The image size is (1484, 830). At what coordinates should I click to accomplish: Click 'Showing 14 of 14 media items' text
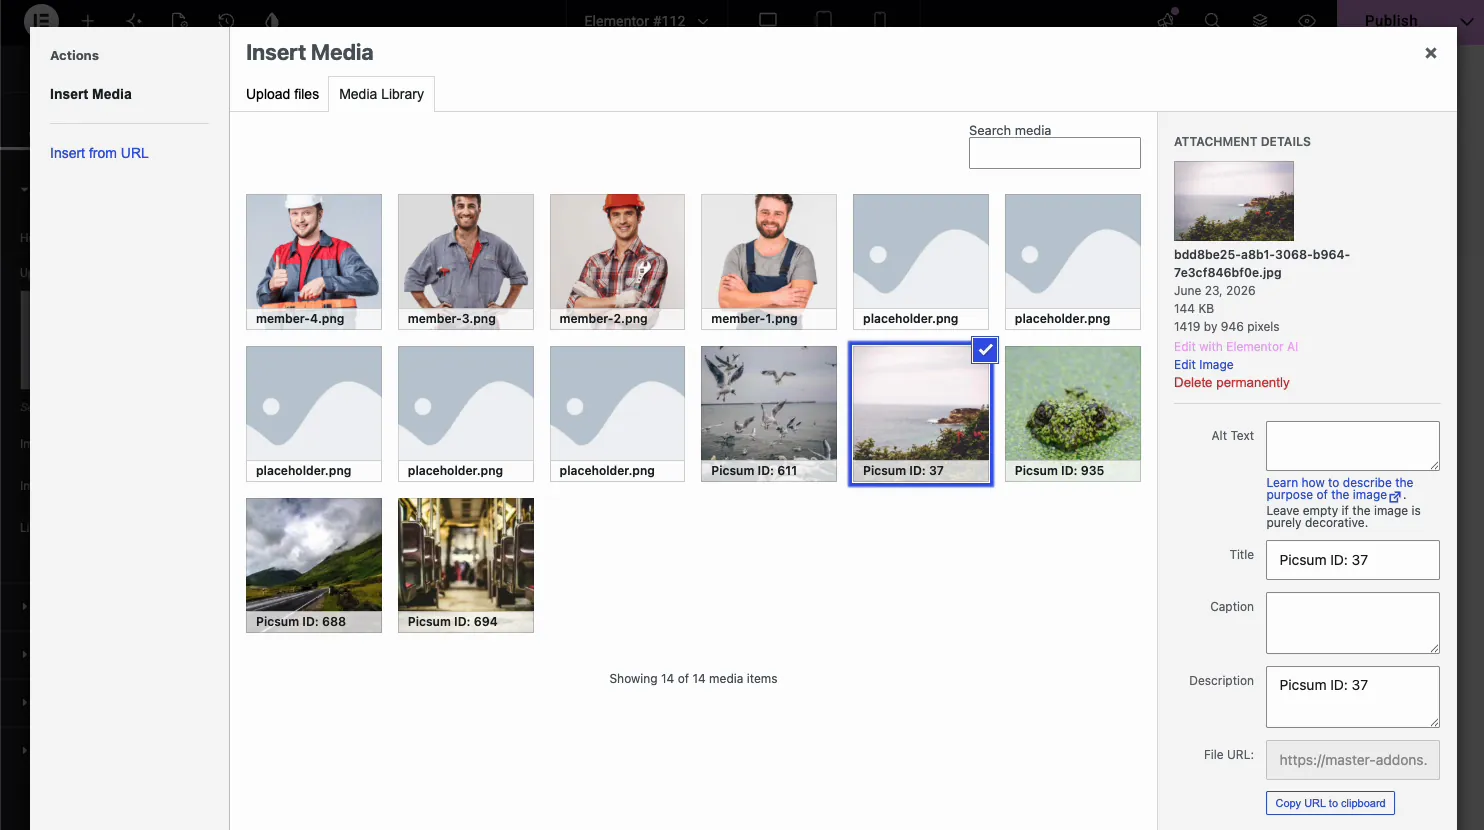[x=693, y=679]
